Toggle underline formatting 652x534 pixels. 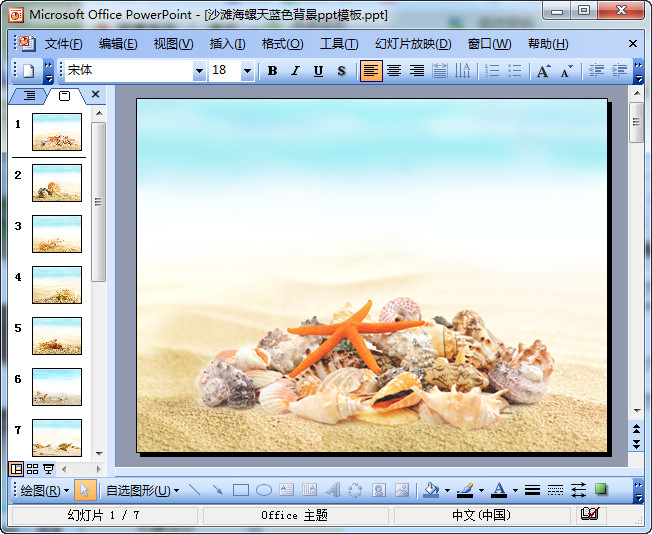[318, 71]
